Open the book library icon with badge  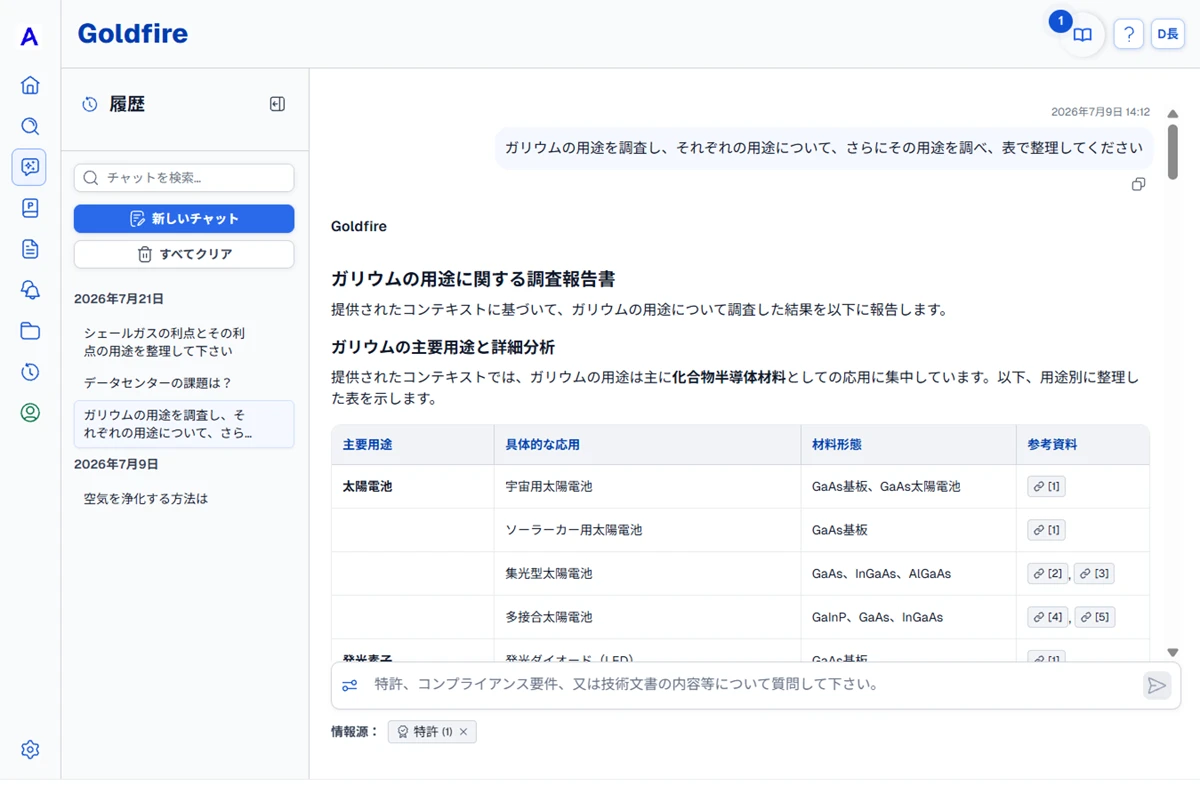tap(1082, 35)
